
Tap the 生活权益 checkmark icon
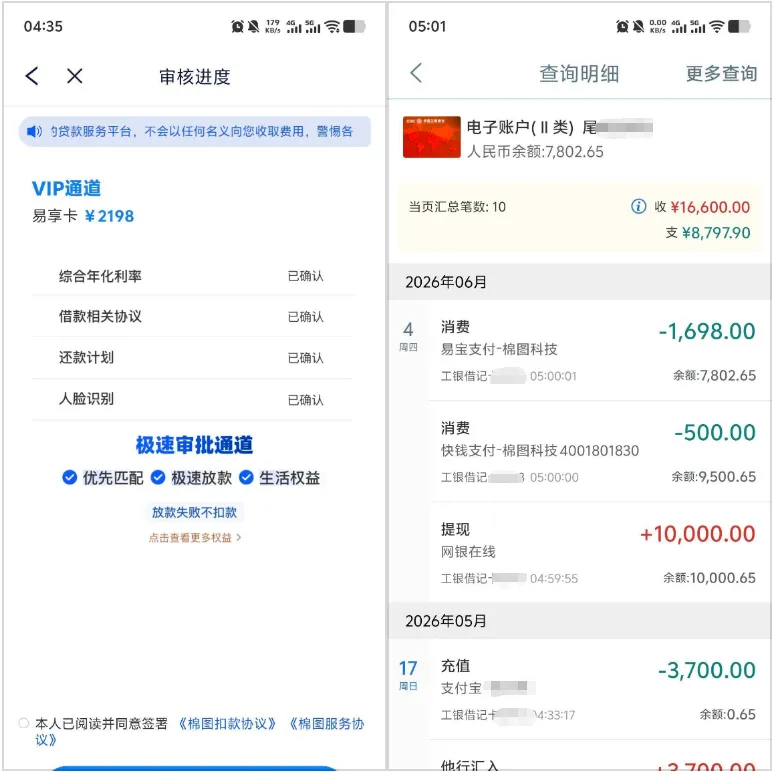coord(246,477)
